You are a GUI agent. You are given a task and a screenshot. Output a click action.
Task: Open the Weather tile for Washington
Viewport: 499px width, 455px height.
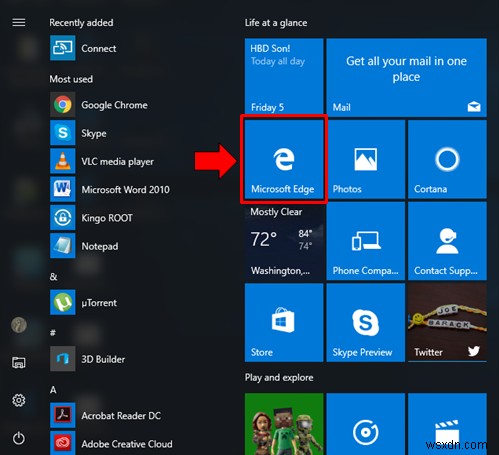(284, 241)
